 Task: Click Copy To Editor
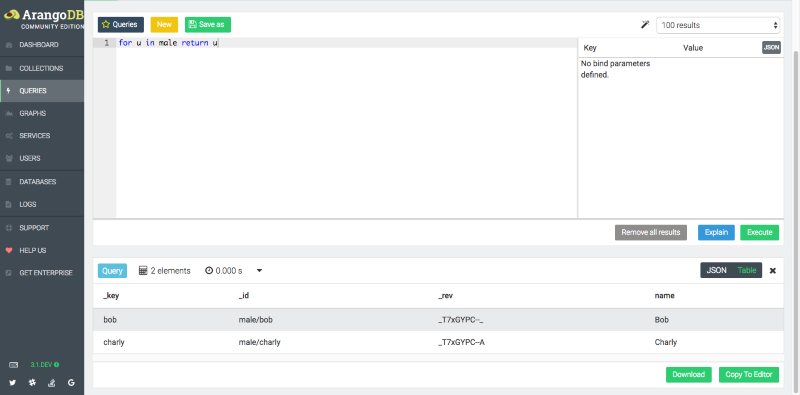(x=749, y=375)
